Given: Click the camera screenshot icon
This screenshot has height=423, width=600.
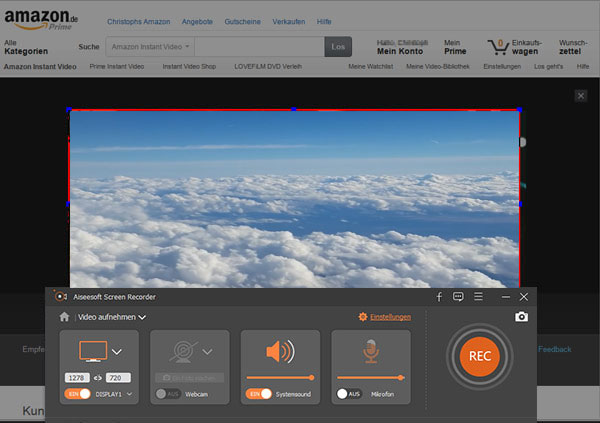Looking at the screenshot, I should pyautogui.click(x=521, y=317).
